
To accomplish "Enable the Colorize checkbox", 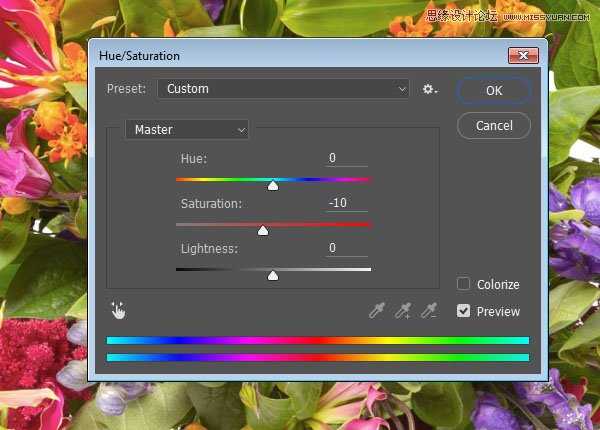I will coord(463,284).
